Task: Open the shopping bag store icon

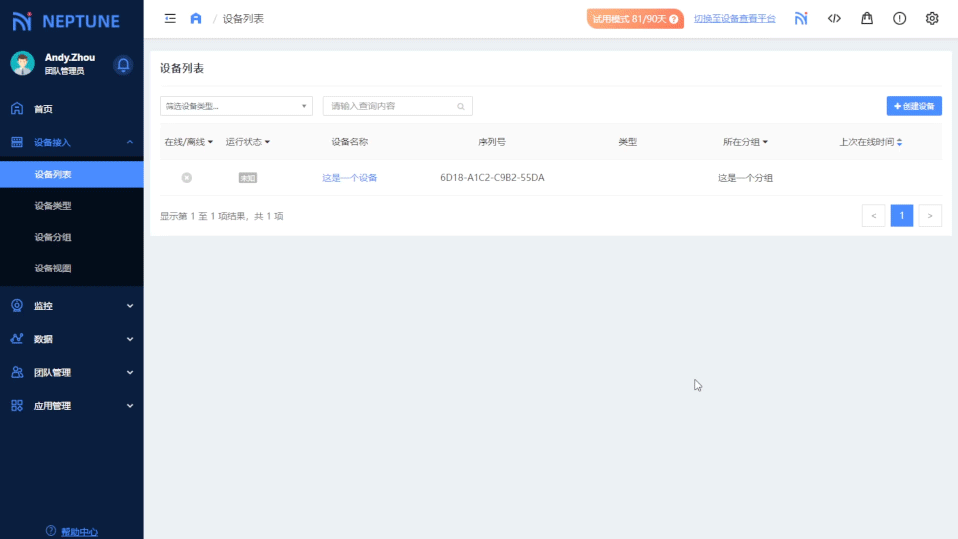Action: click(867, 18)
